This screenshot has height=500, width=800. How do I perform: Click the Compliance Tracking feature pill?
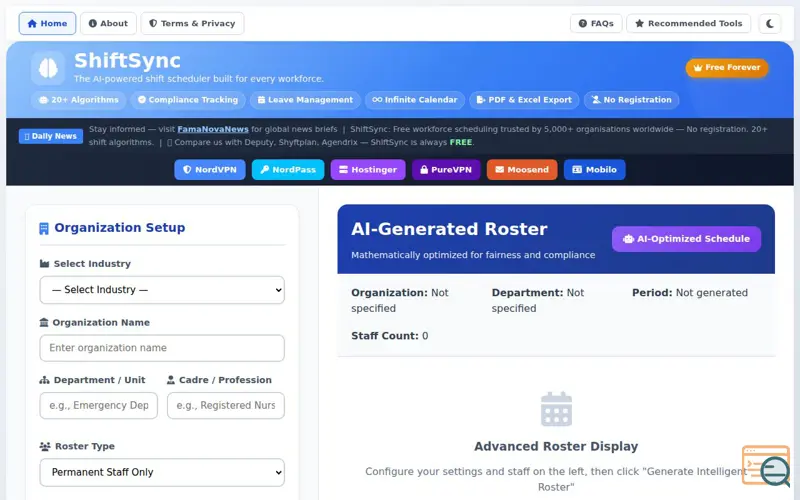point(188,100)
